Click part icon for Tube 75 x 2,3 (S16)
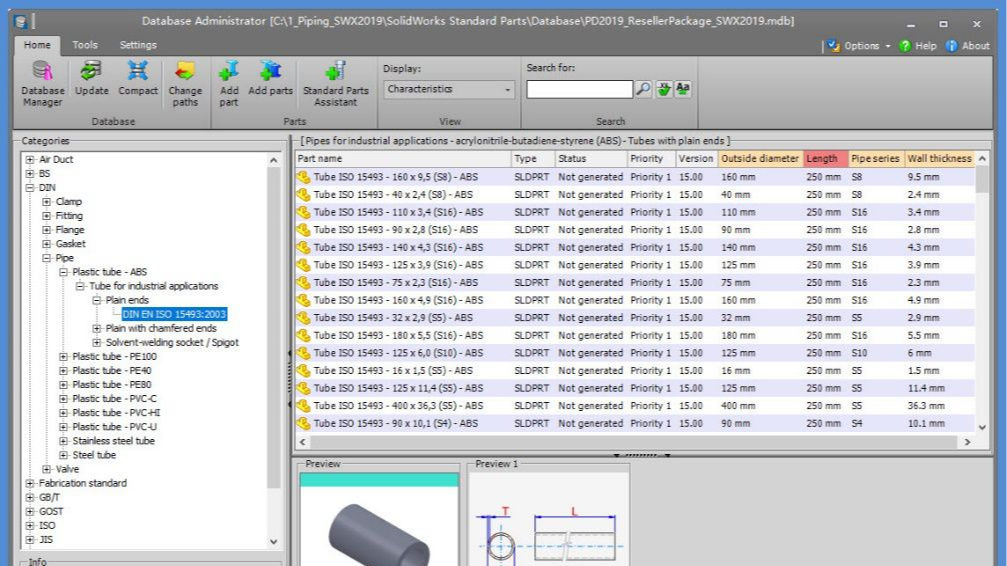Viewport: 1007px width, 566px height. pyautogui.click(x=303, y=282)
